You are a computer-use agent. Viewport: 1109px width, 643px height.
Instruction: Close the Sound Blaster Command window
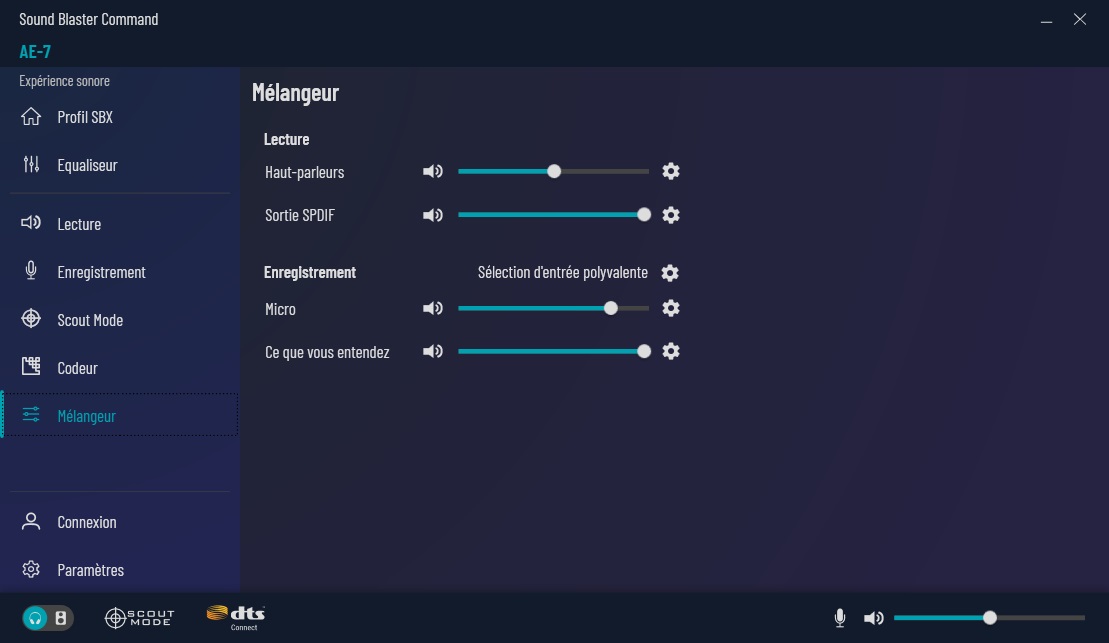click(x=1079, y=20)
